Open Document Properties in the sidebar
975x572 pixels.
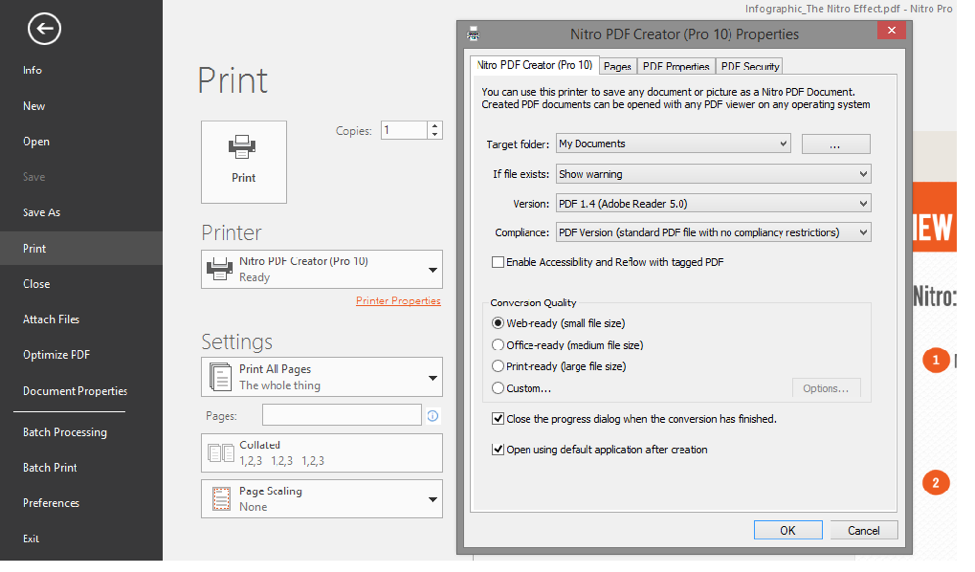point(75,391)
